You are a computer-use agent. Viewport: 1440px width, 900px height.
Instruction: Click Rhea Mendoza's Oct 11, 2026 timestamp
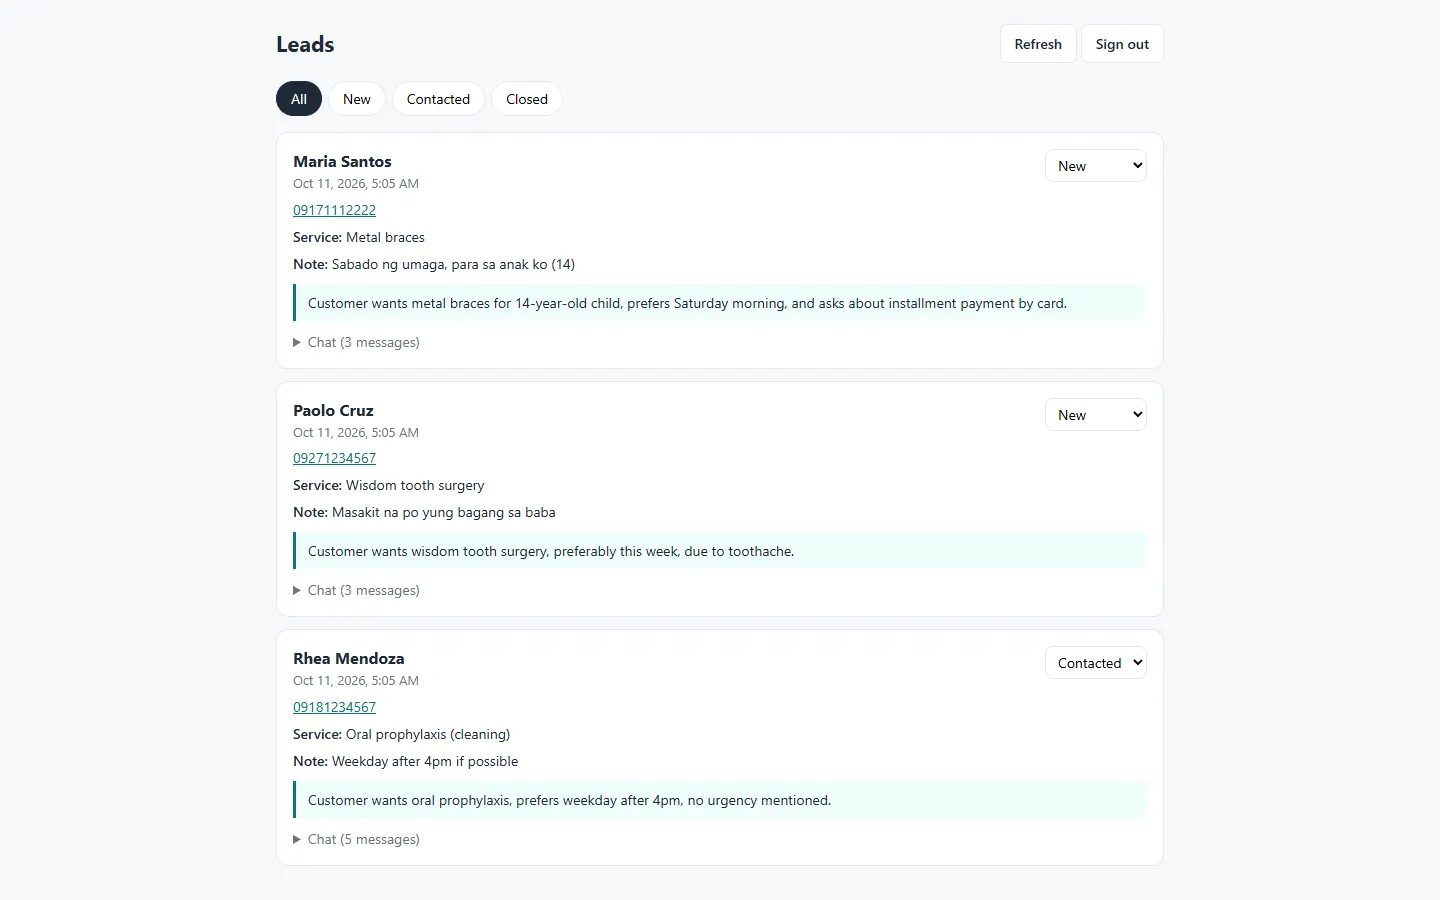coord(356,681)
